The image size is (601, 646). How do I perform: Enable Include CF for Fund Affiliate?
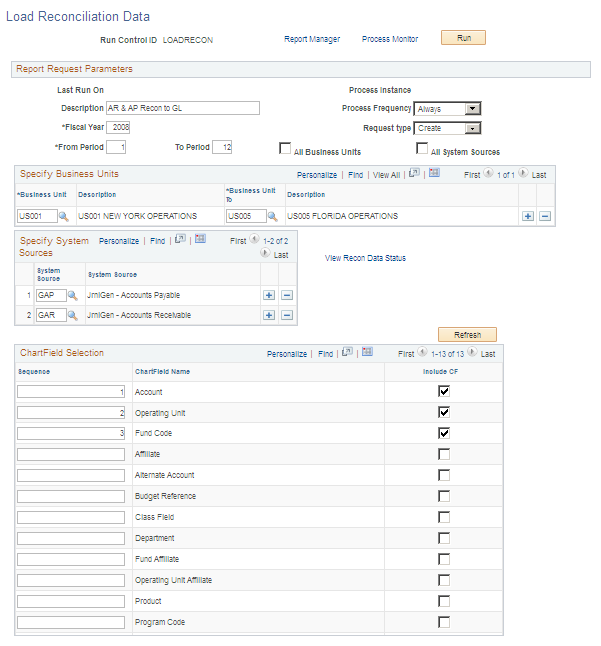(444, 559)
